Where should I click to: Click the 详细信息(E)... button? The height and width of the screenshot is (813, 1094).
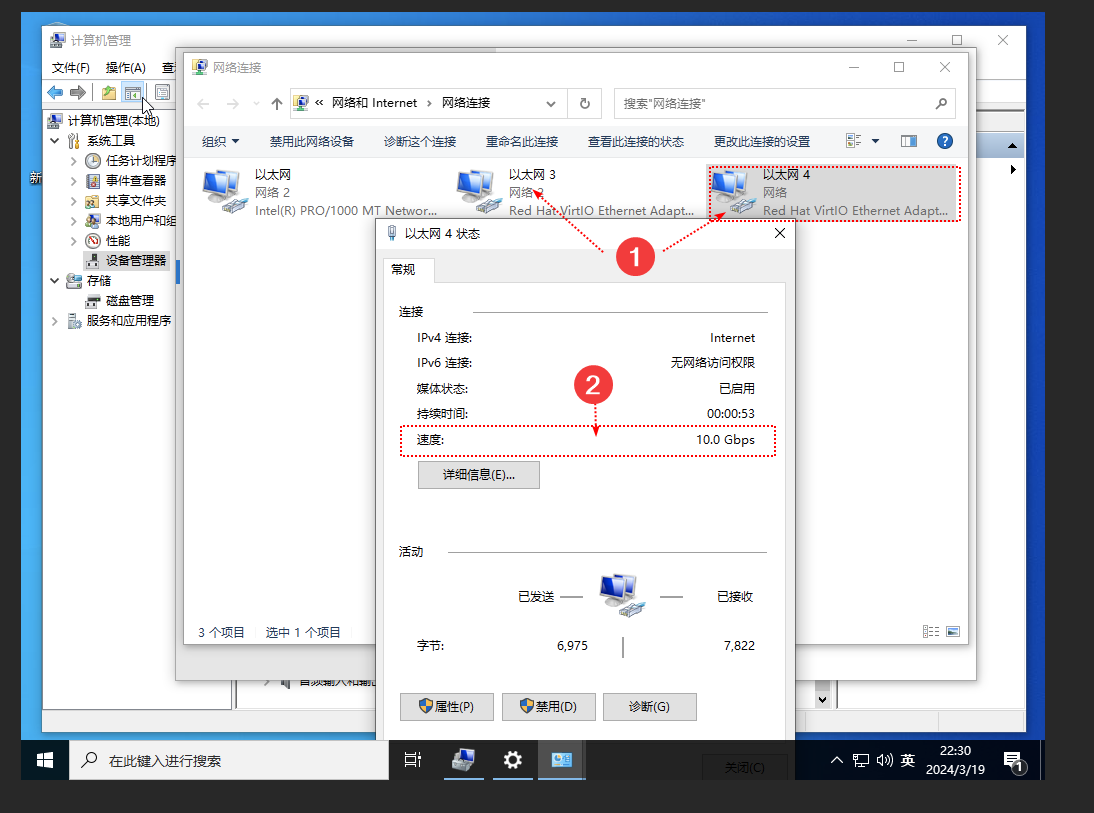point(478,475)
